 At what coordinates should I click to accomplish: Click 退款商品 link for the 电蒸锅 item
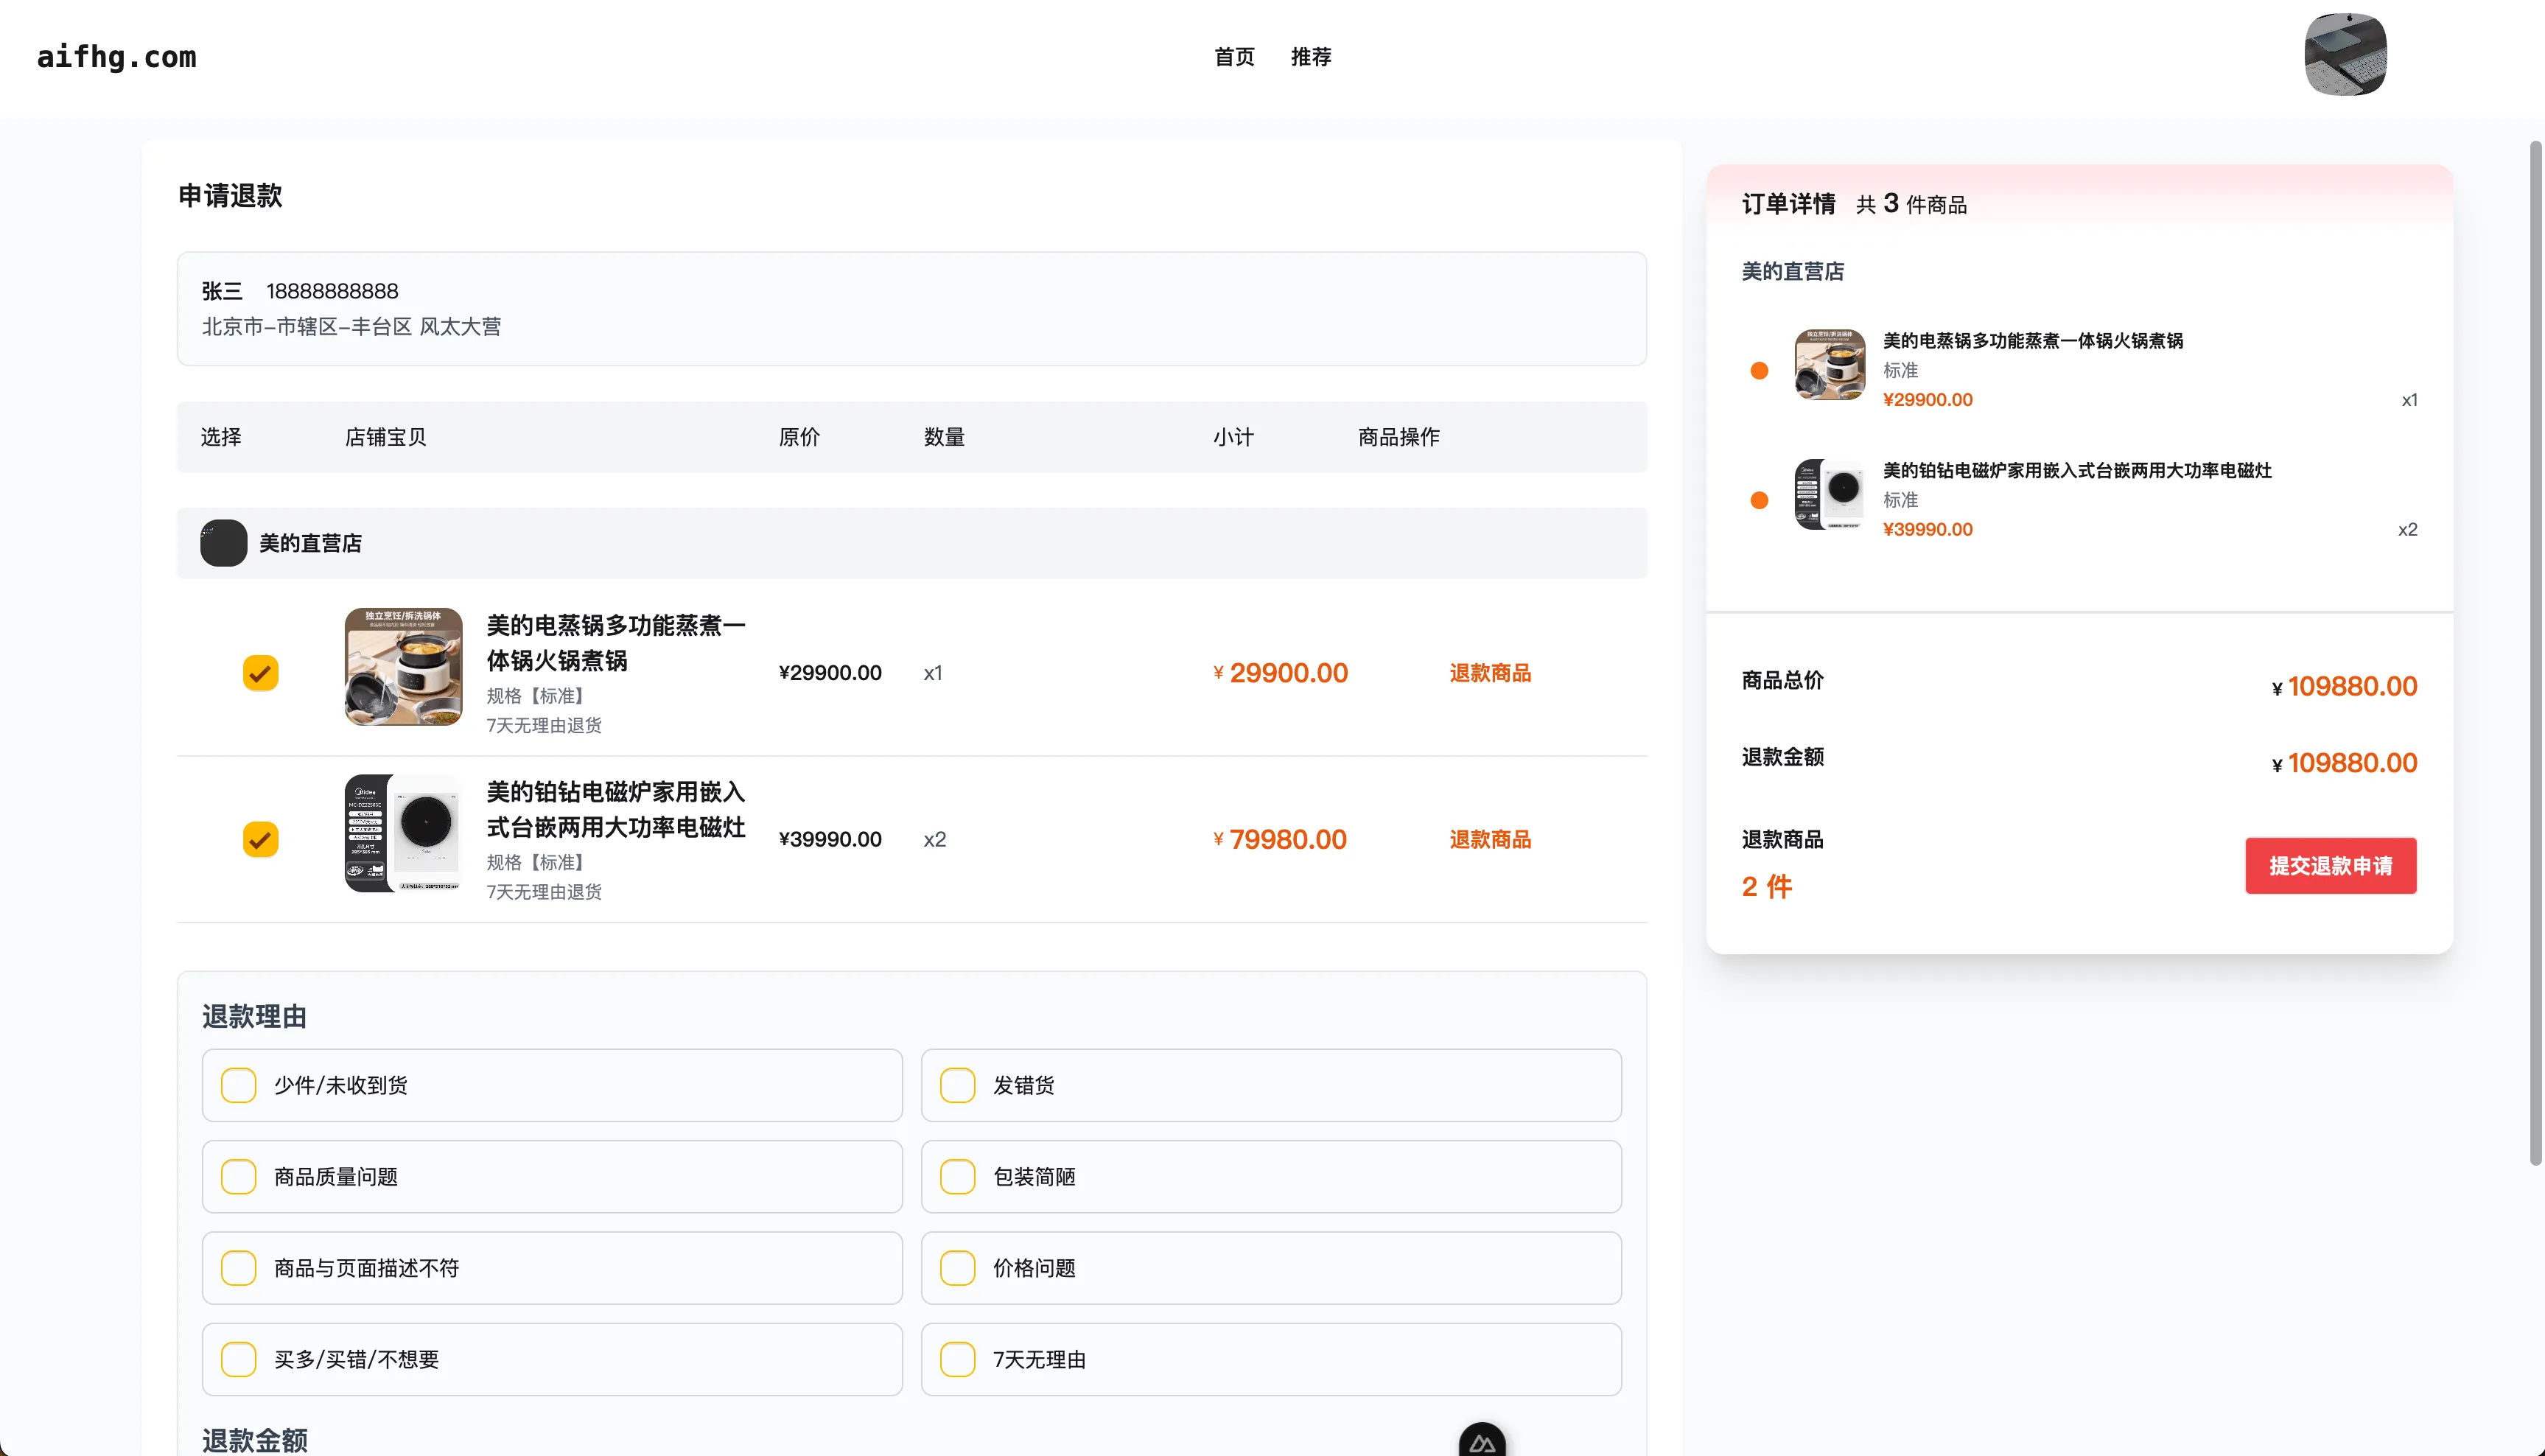[x=1489, y=672]
